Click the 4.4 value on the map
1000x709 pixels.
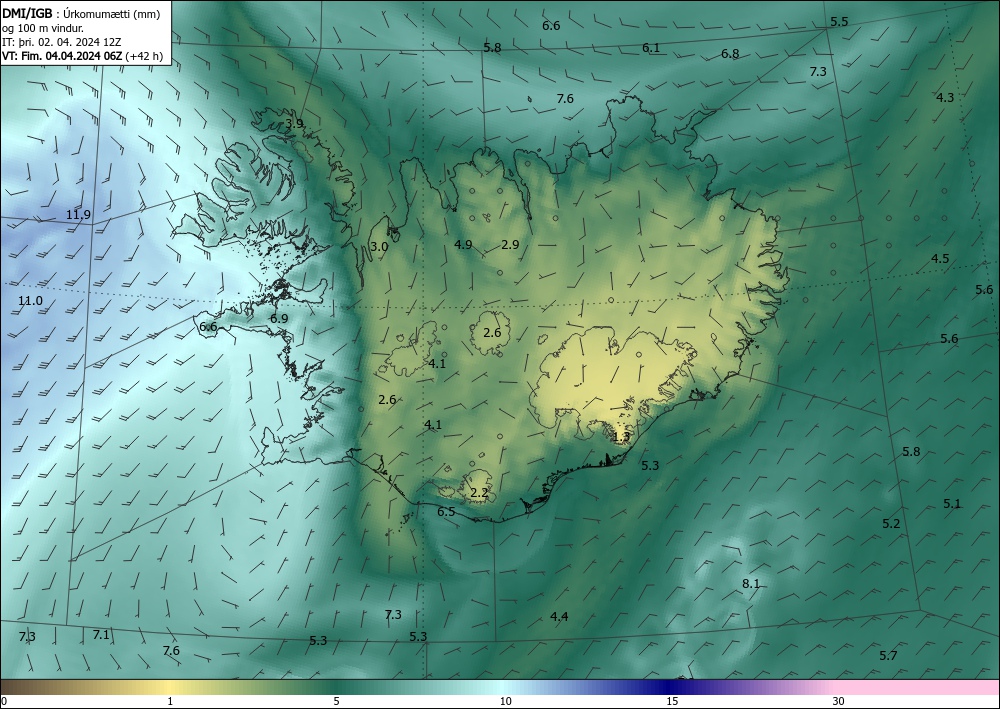[x=559, y=616]
